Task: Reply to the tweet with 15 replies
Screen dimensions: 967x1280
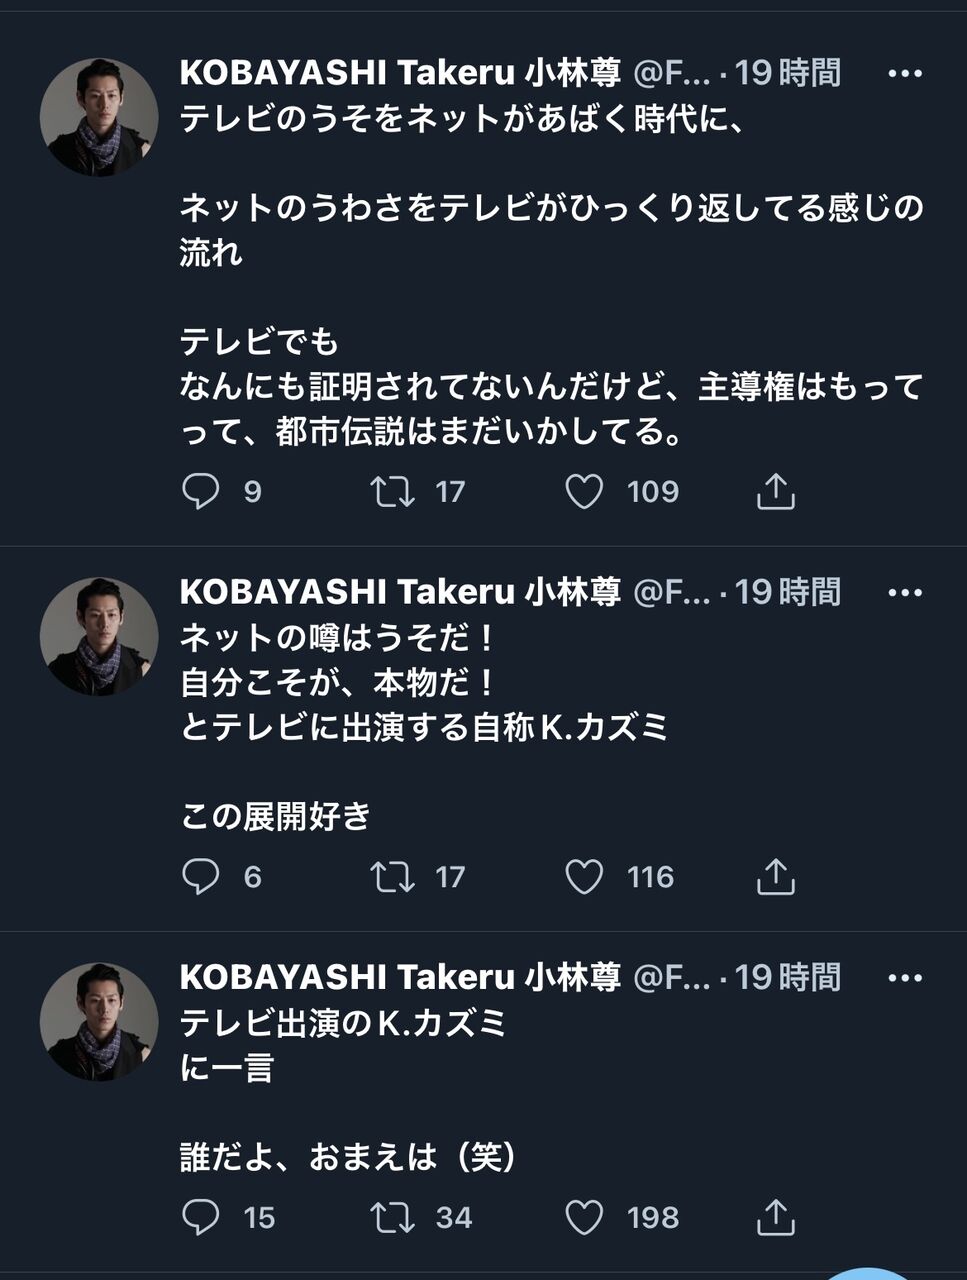Action: coord(201,1217)
